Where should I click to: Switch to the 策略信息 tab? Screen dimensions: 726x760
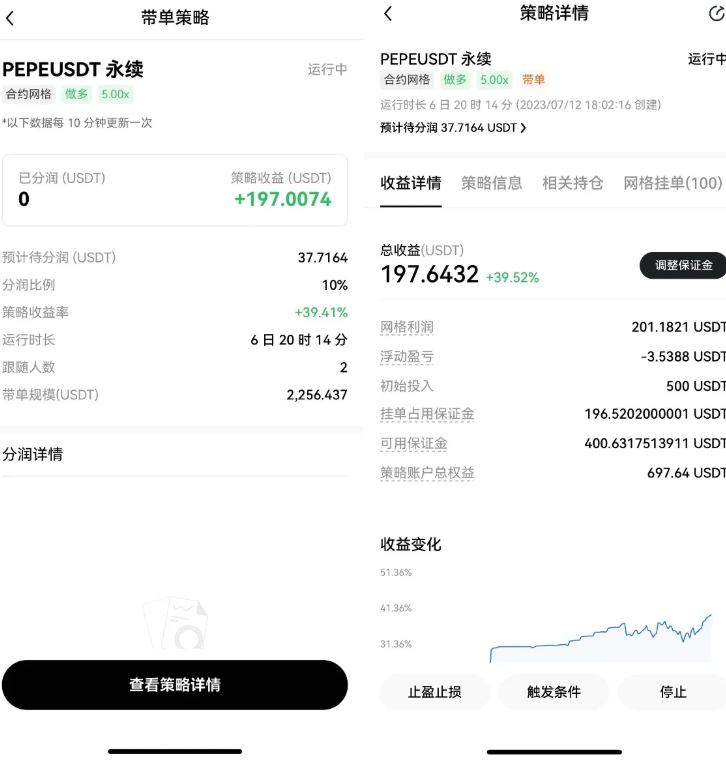click(x=491, y=183)
